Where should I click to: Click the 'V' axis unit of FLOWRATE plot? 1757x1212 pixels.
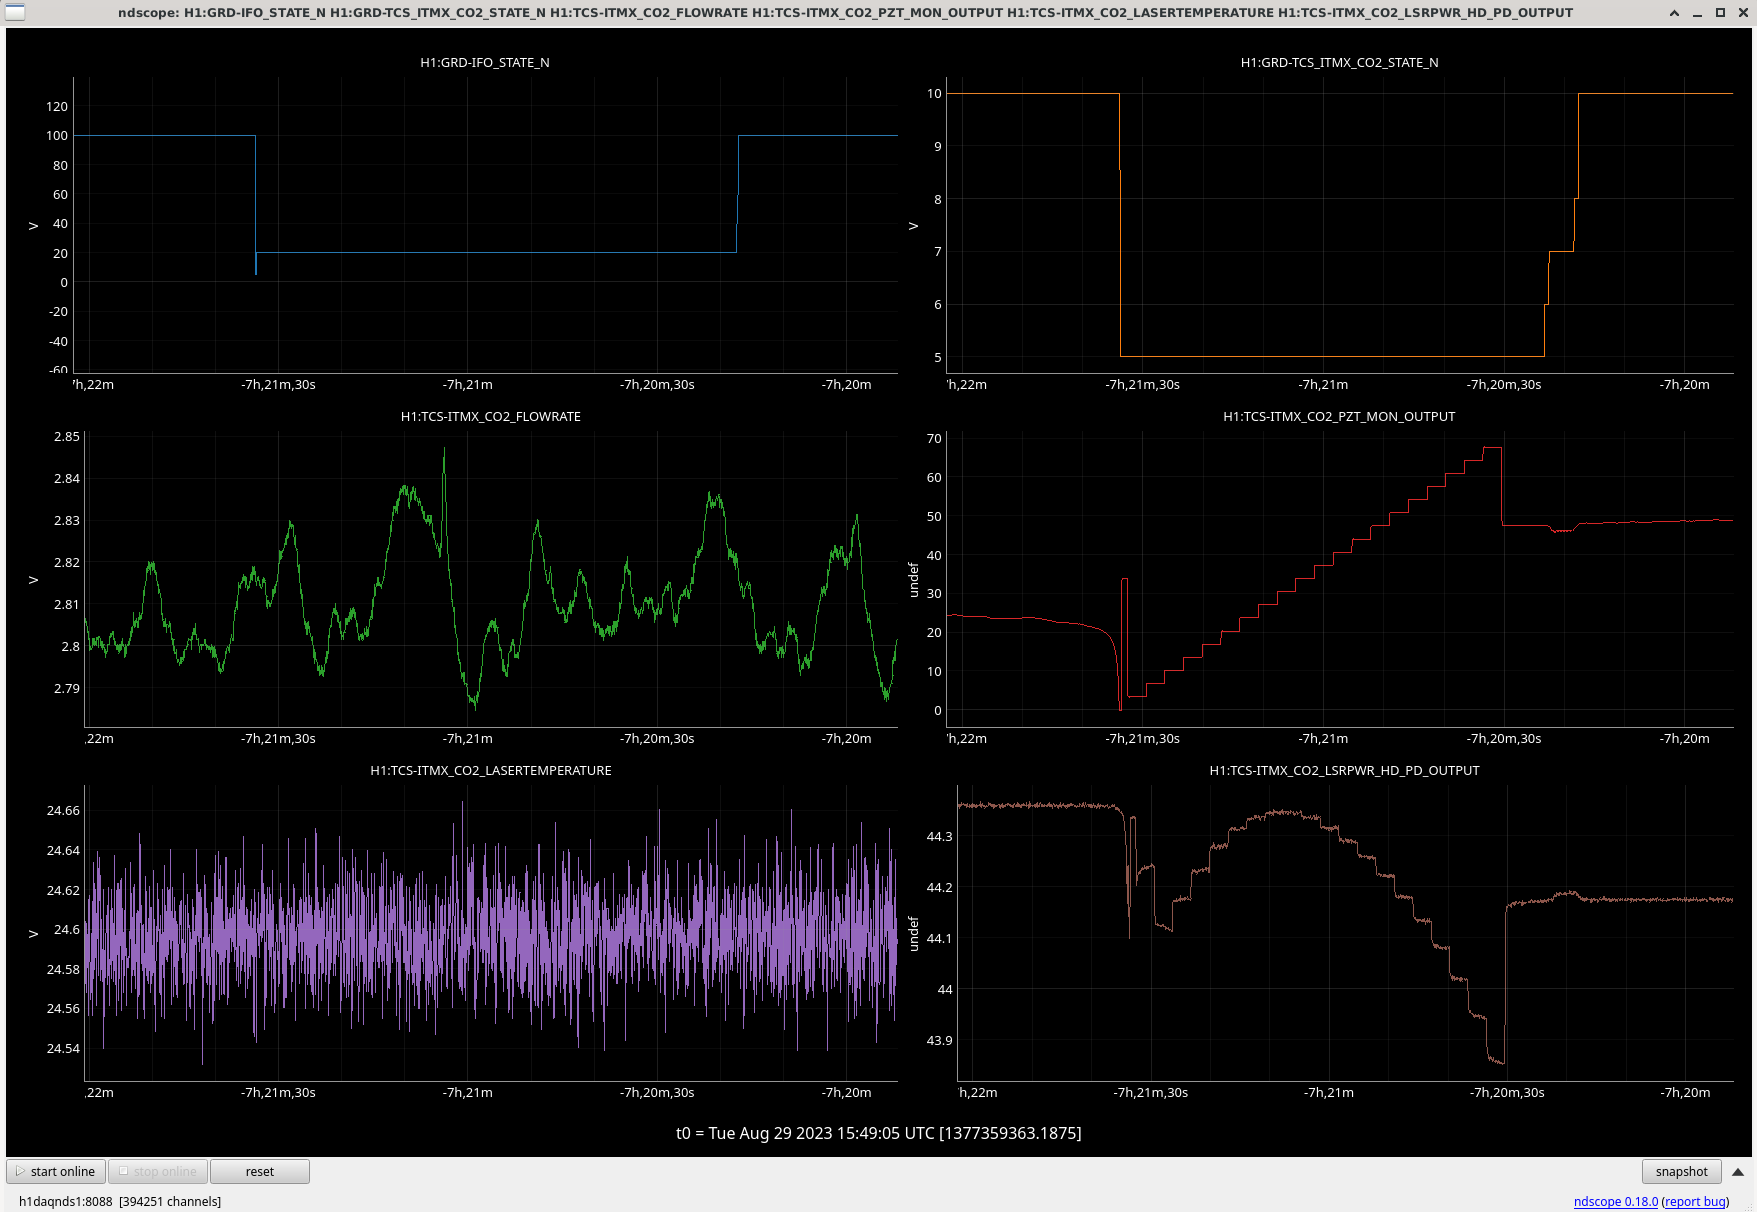[33, 580]
